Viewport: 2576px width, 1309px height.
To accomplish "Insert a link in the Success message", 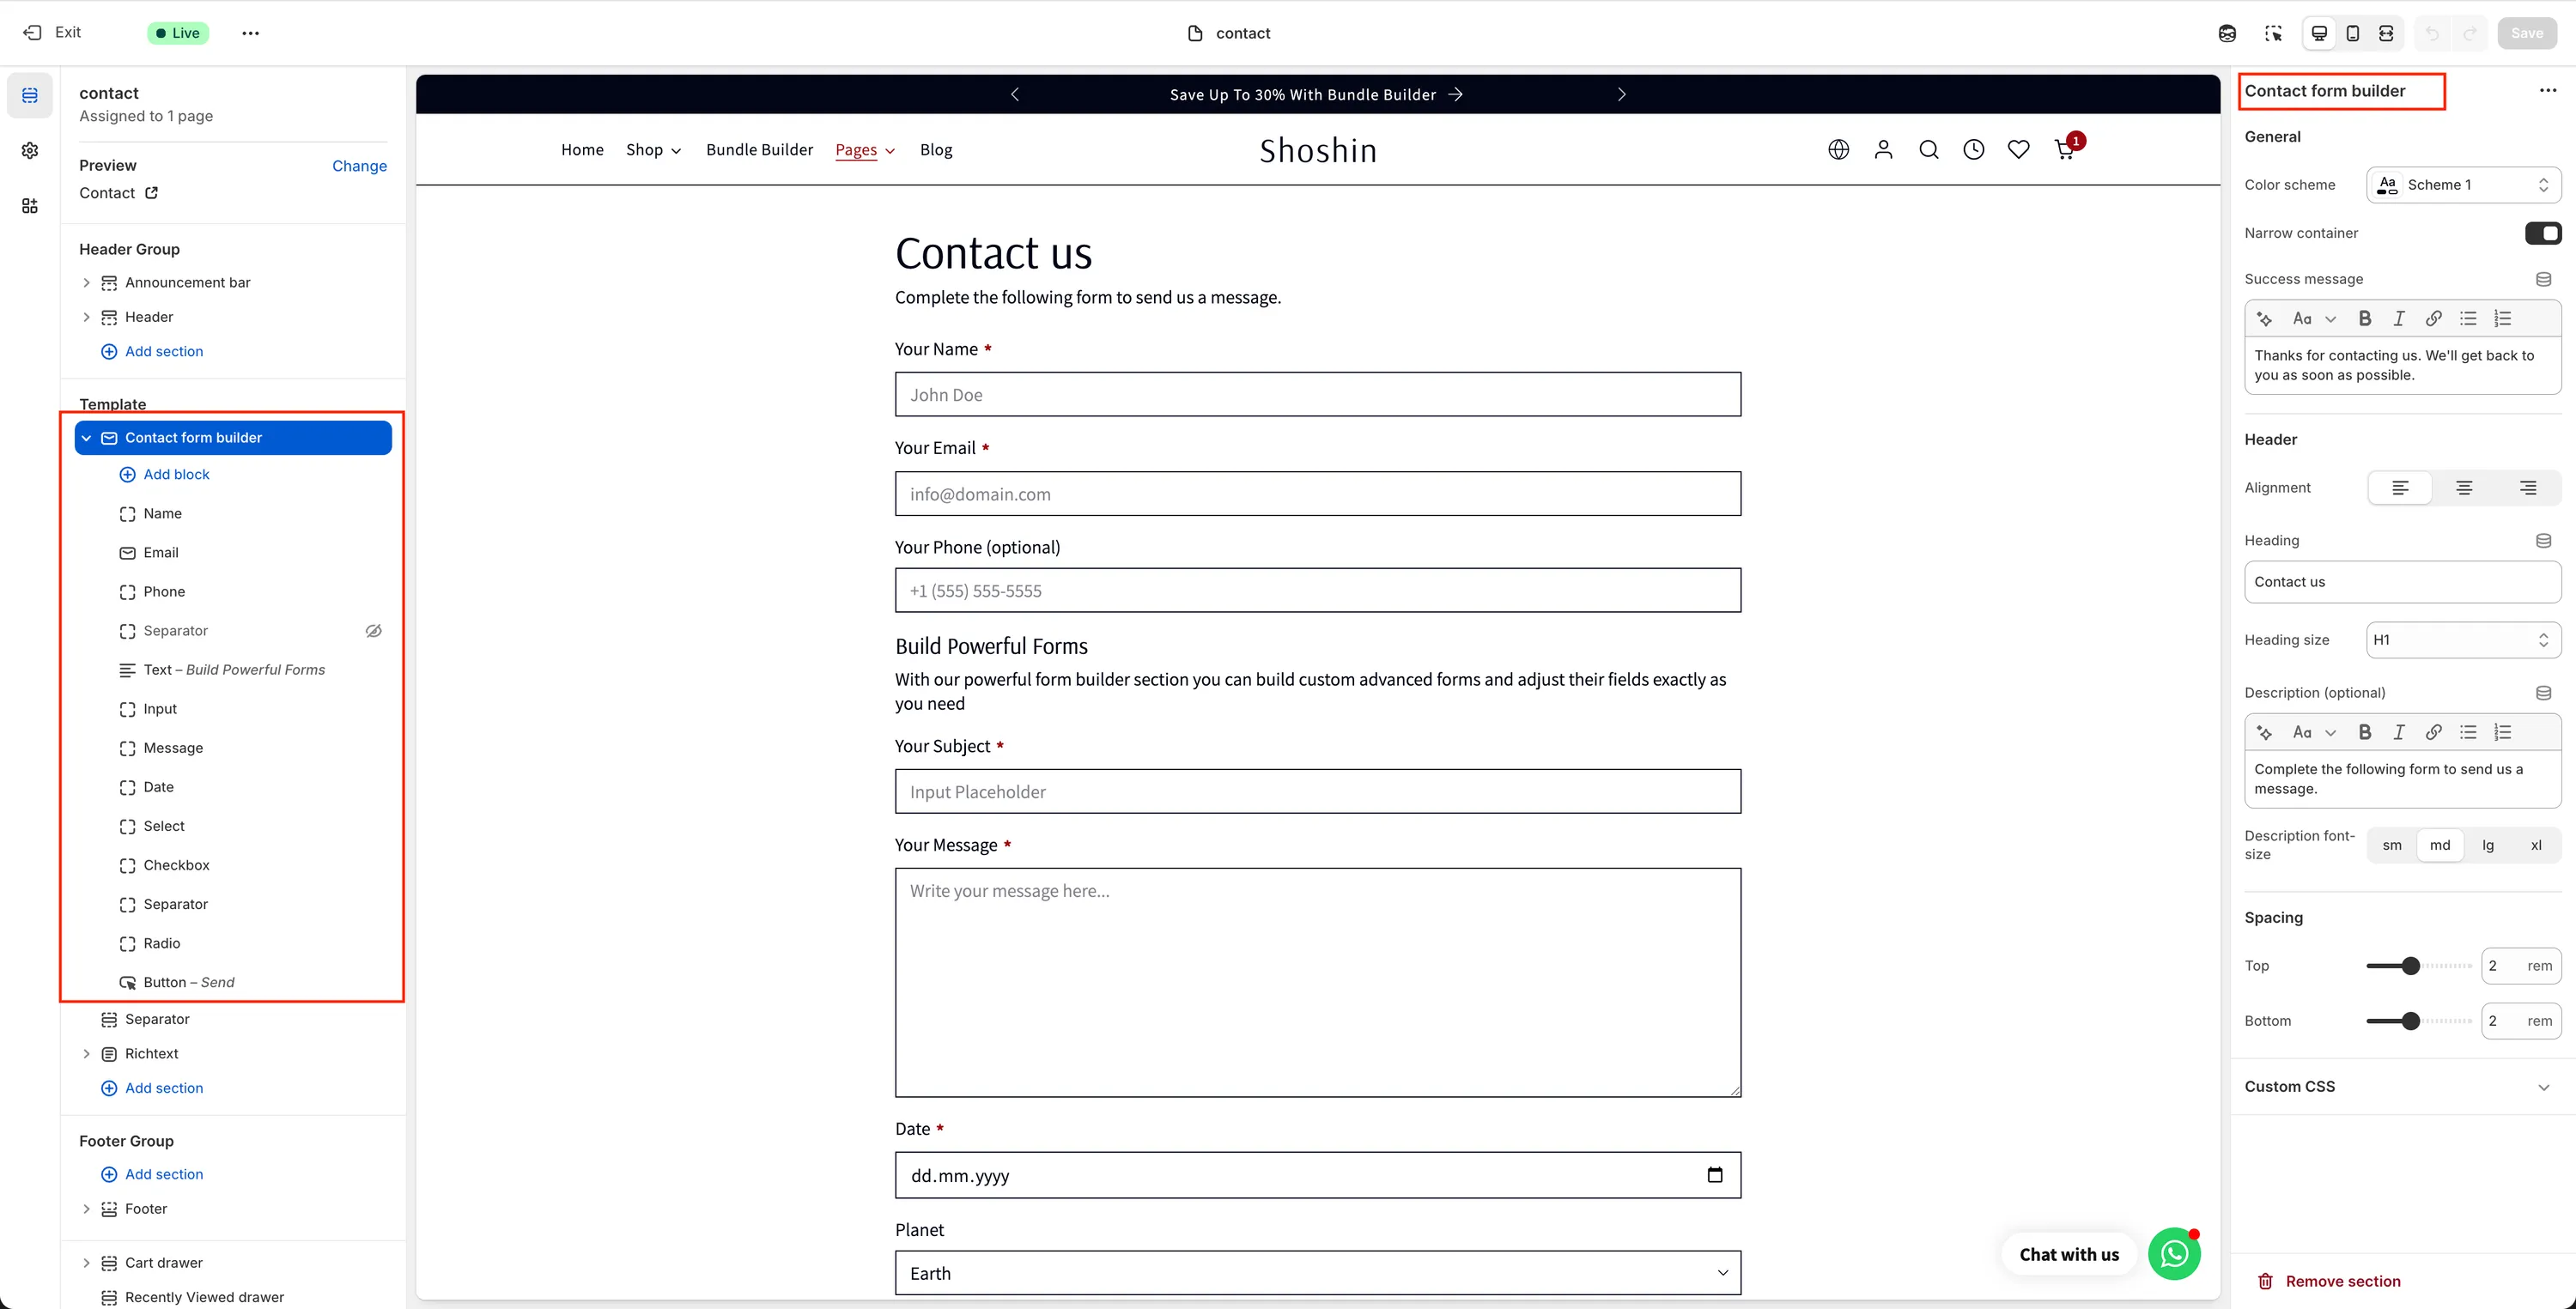I will tap(2434, 318).
